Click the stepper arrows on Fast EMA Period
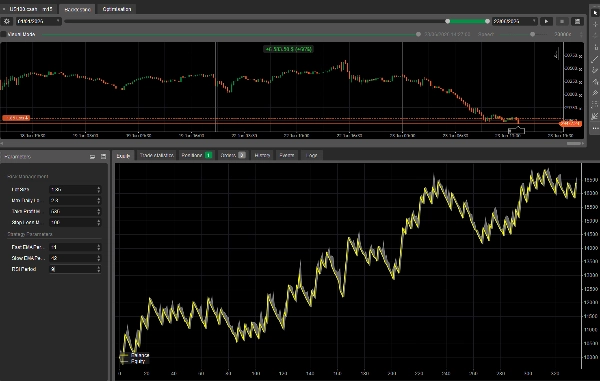The image size is (600, 381). pos(99,247)
